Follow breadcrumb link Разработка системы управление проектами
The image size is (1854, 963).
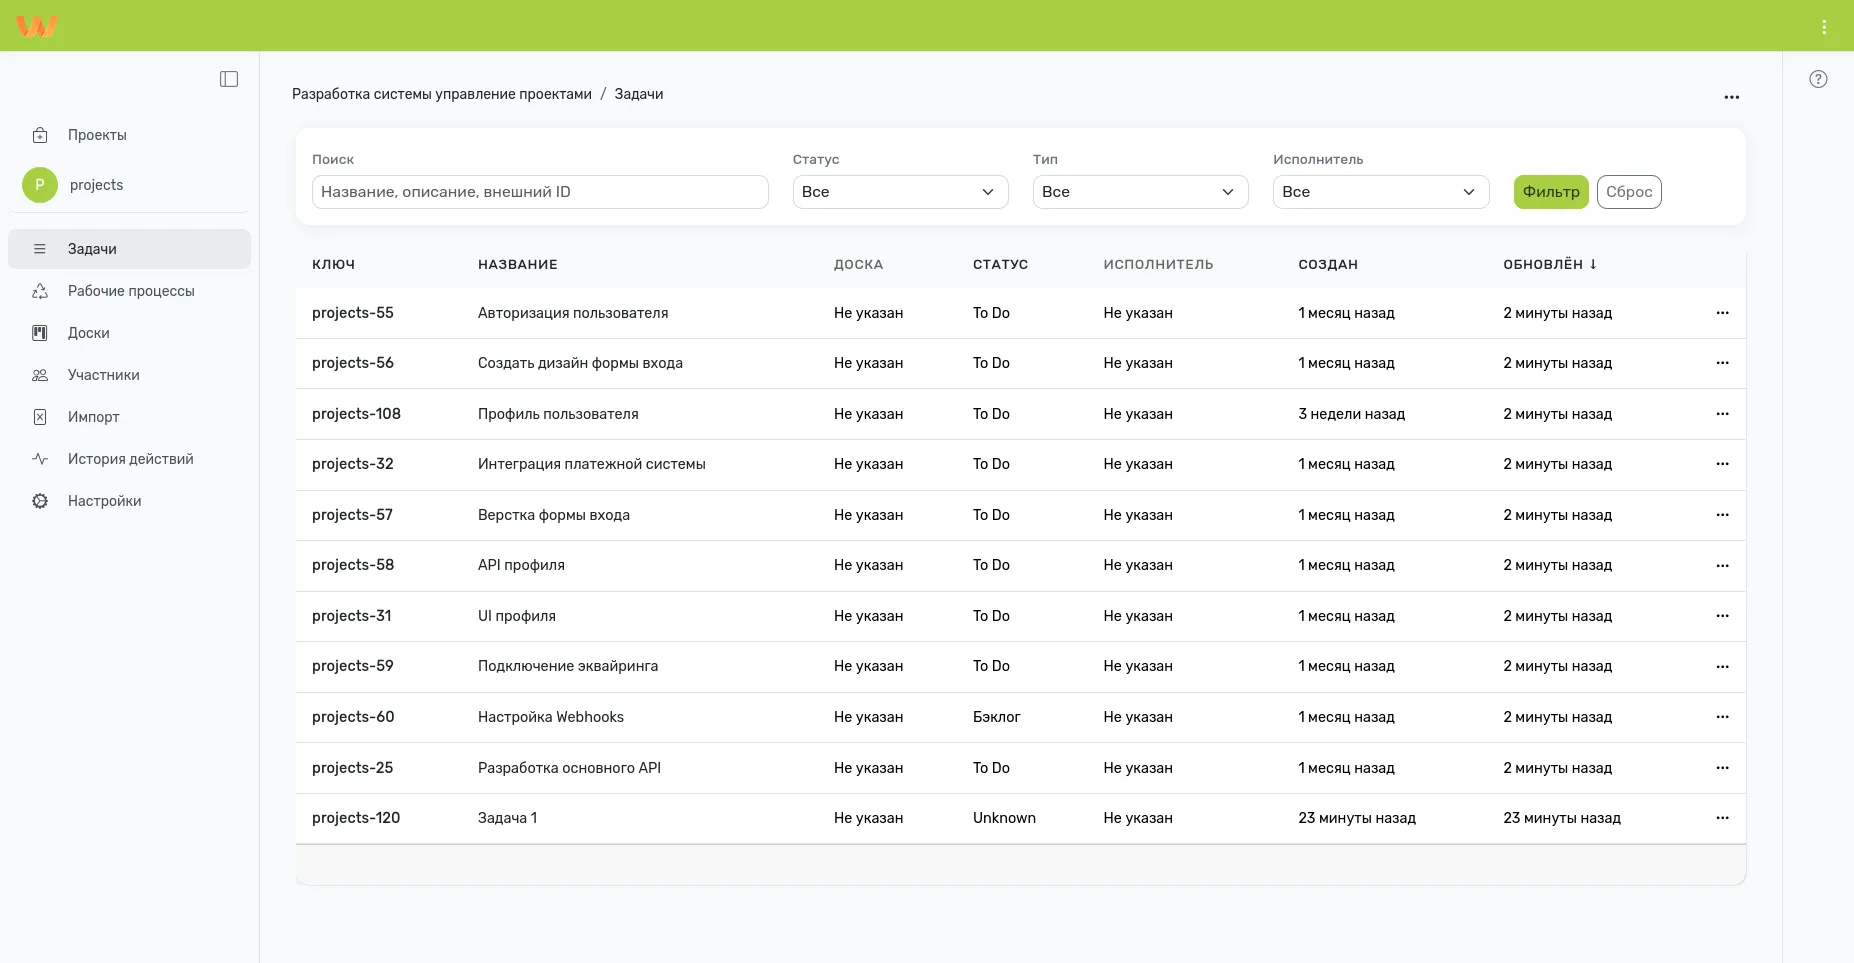pyautogui.click(x=442, y=94)
